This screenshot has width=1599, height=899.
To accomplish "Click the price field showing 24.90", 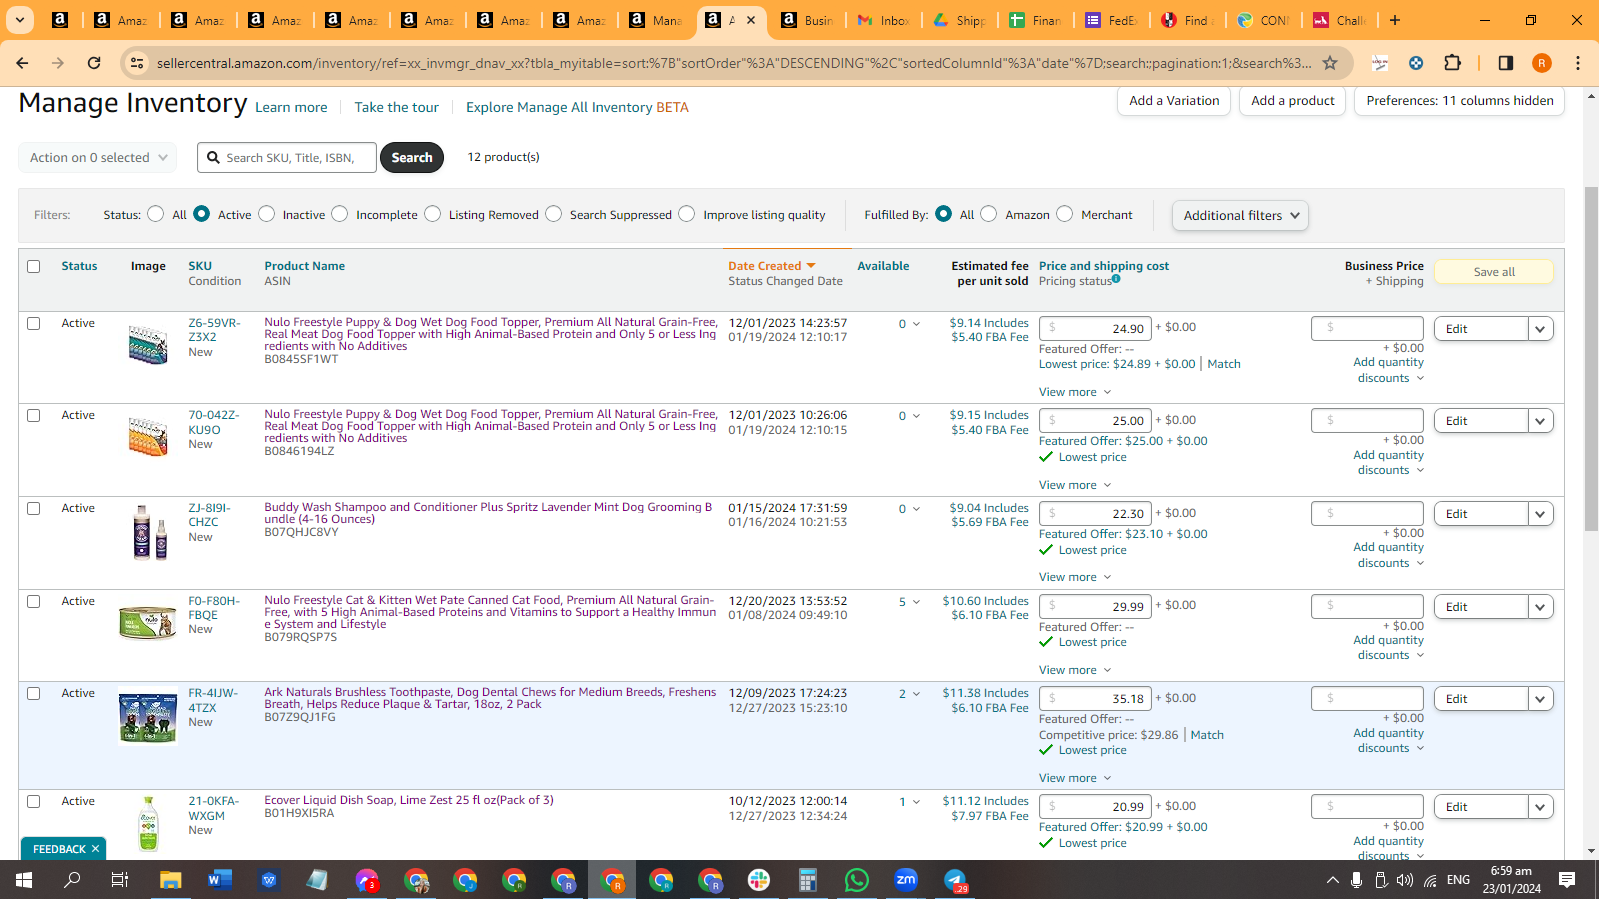I will click(x=1095, y=328).
